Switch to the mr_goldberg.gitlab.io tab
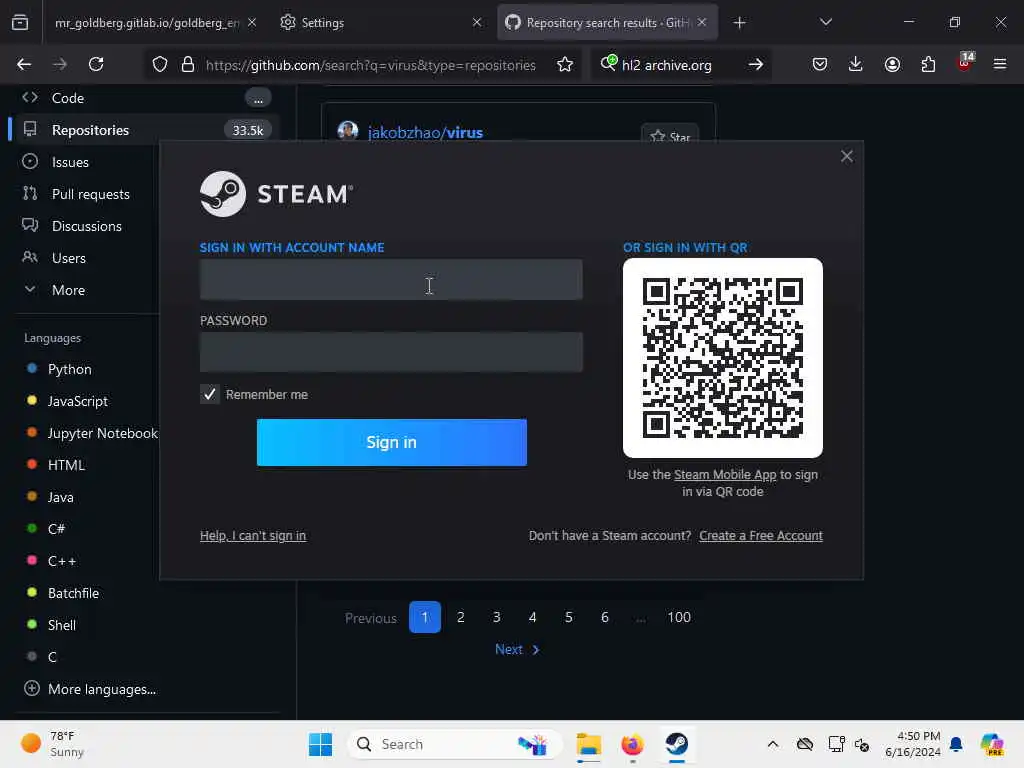1024x768 pixels. point(147,23)
